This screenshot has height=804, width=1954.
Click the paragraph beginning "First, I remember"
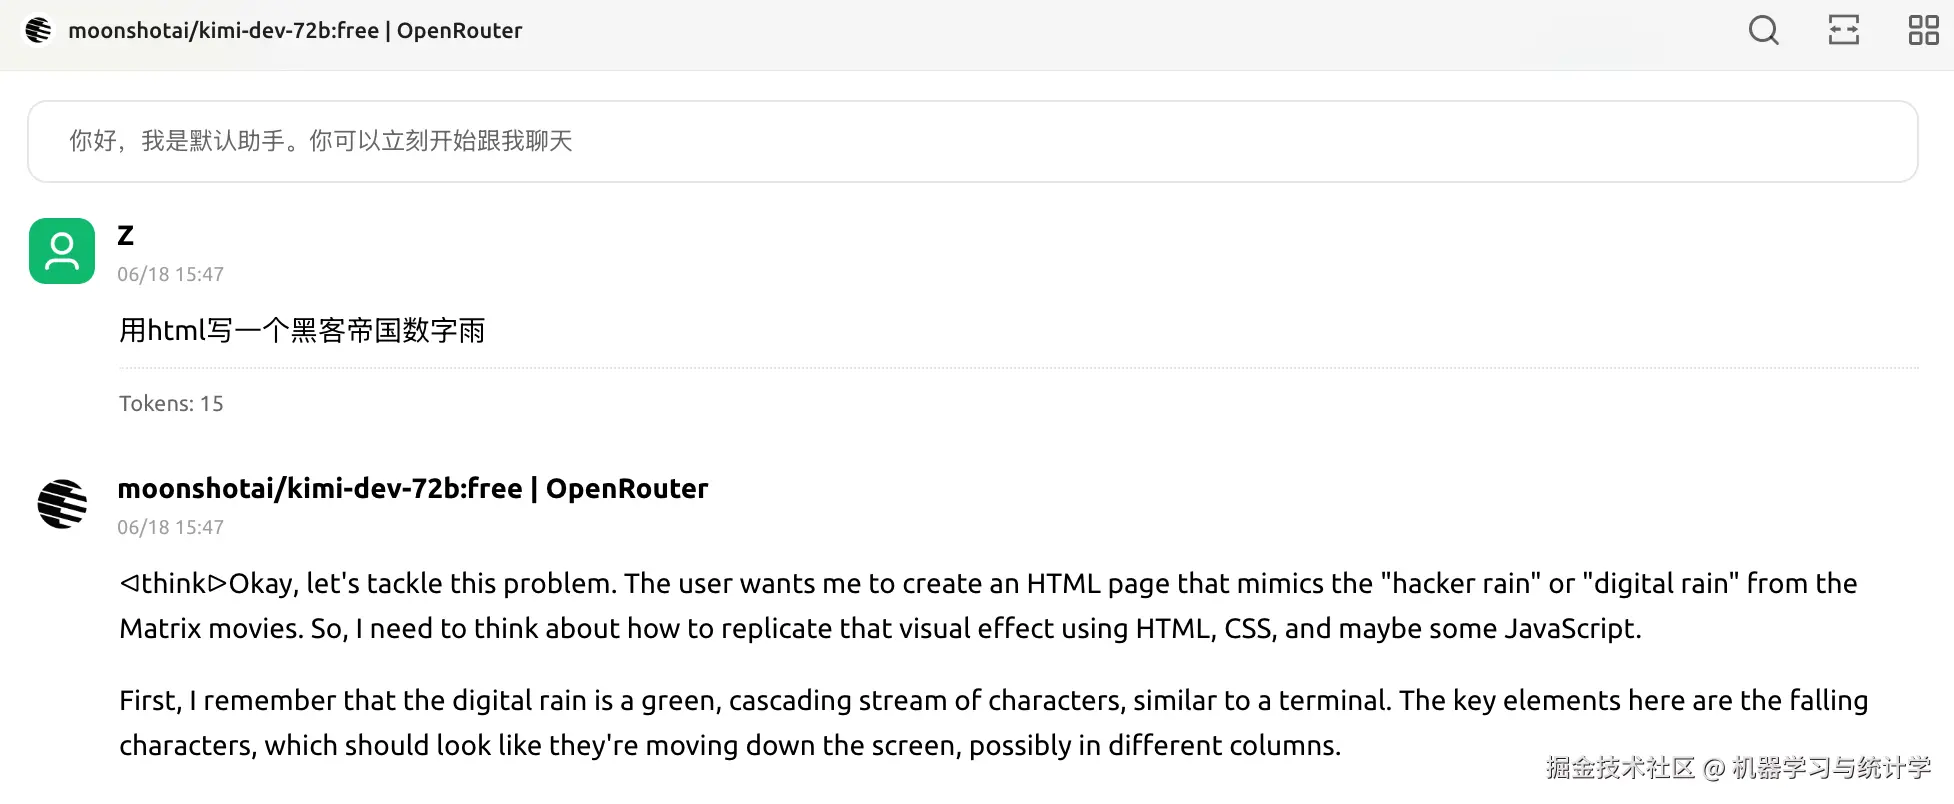(x=992, y=700)
